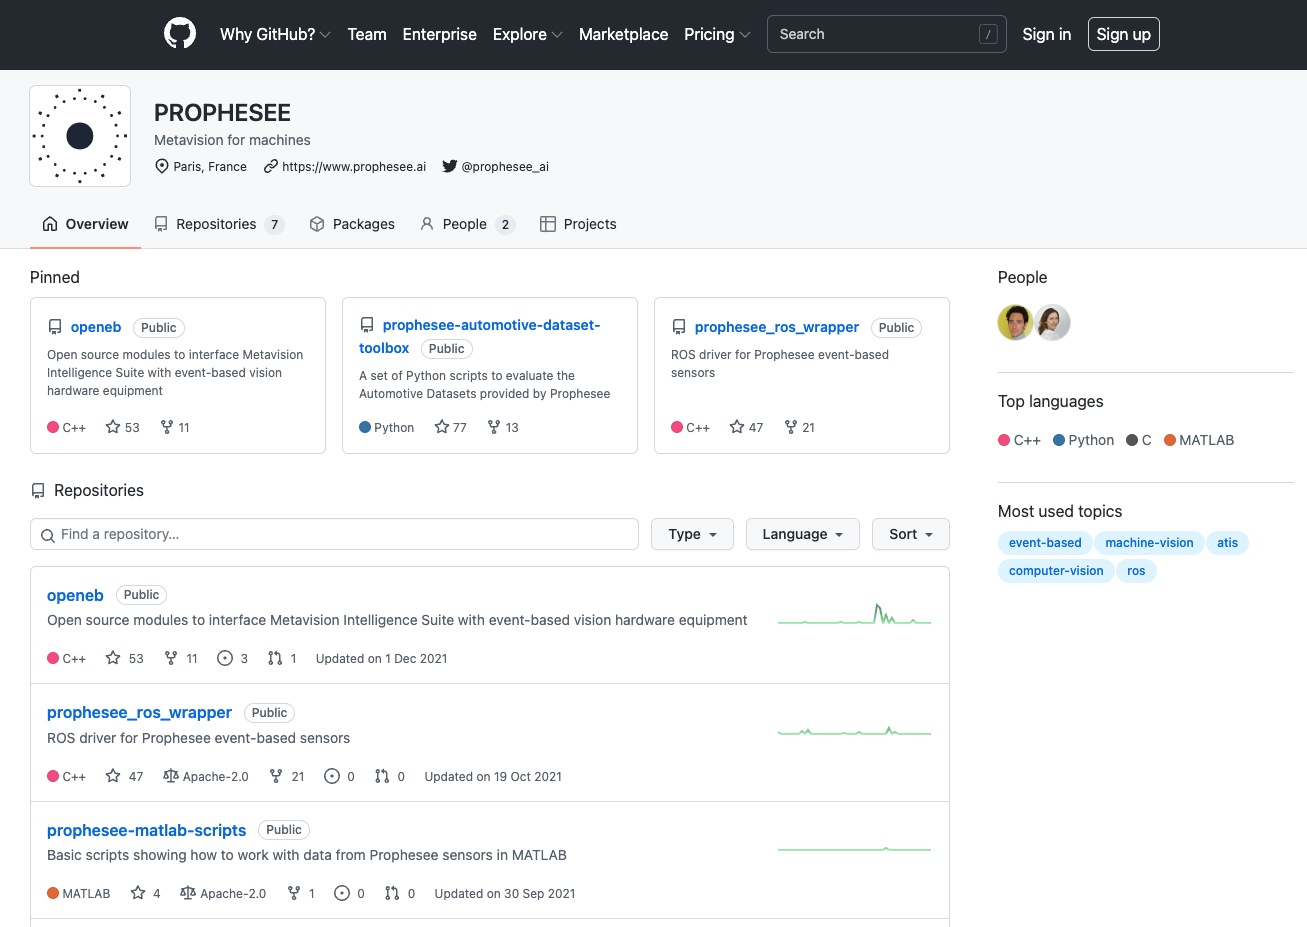
Task: Click the Python language color dot in Top languages
Action: point(1059,440)
